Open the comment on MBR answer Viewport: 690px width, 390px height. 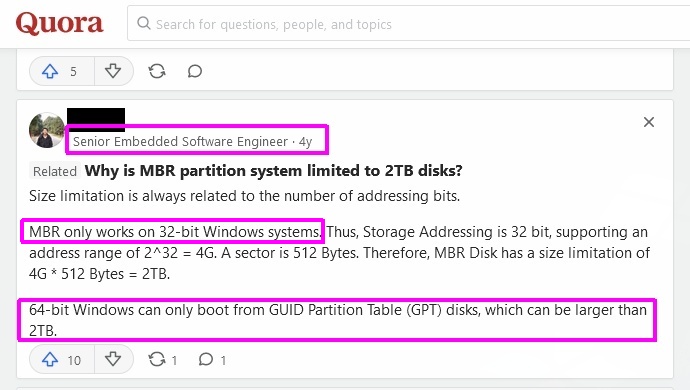(x=212, y=360)
